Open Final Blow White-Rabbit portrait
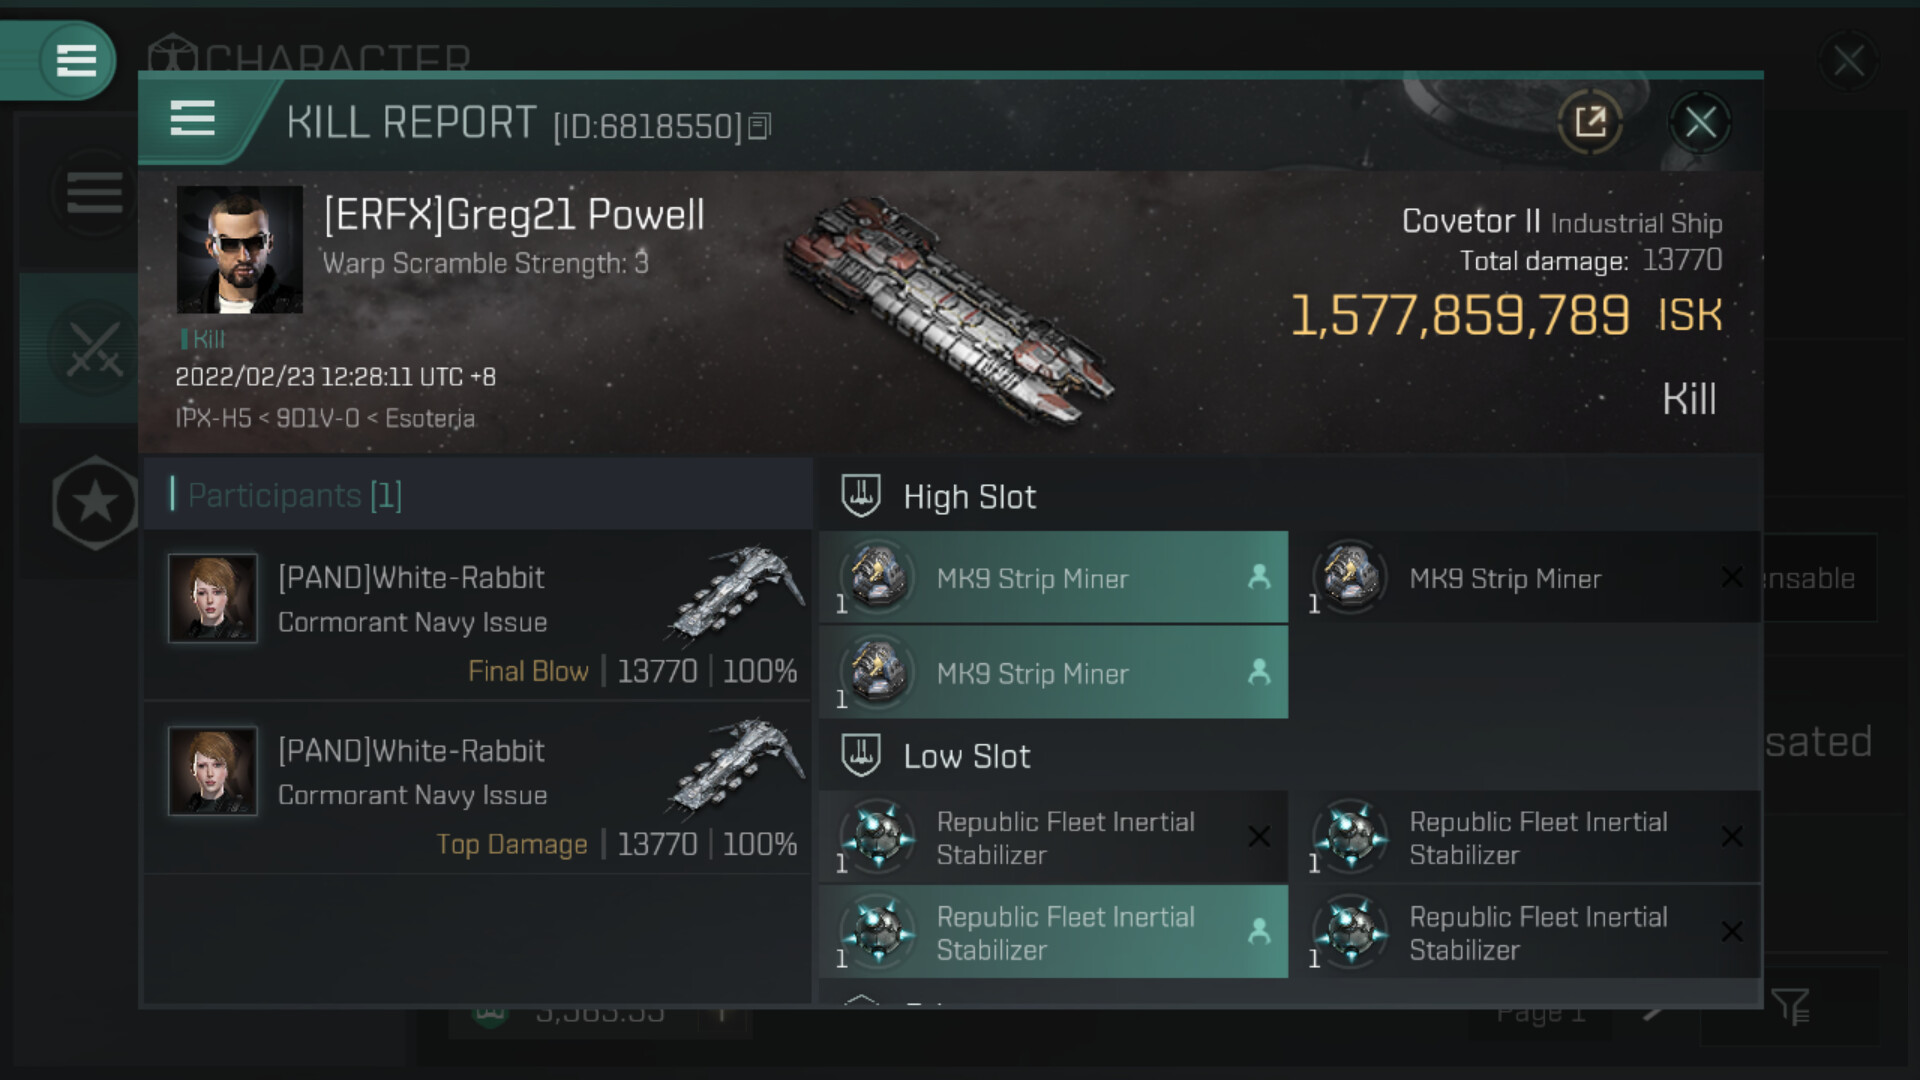1920x1080 pixels. [x=213, y=598]
